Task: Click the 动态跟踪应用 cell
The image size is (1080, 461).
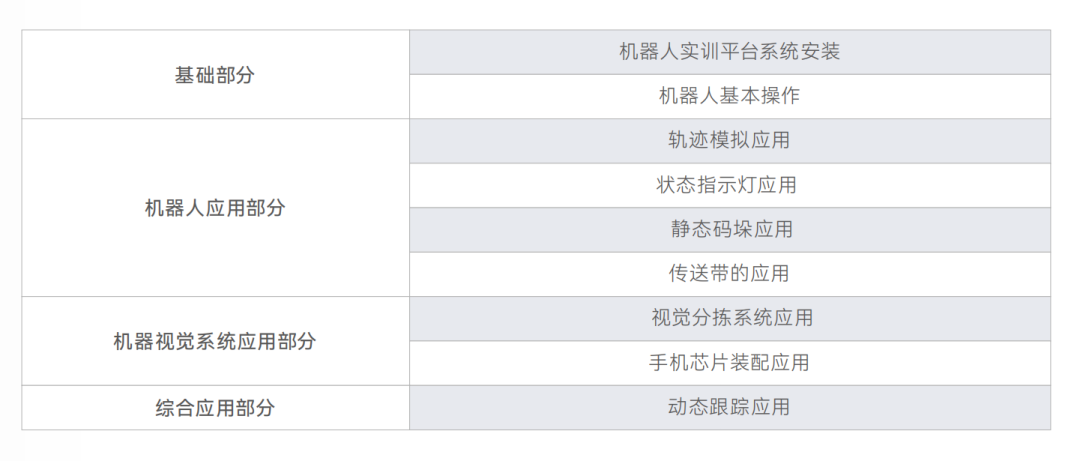Action: (729, 407)
